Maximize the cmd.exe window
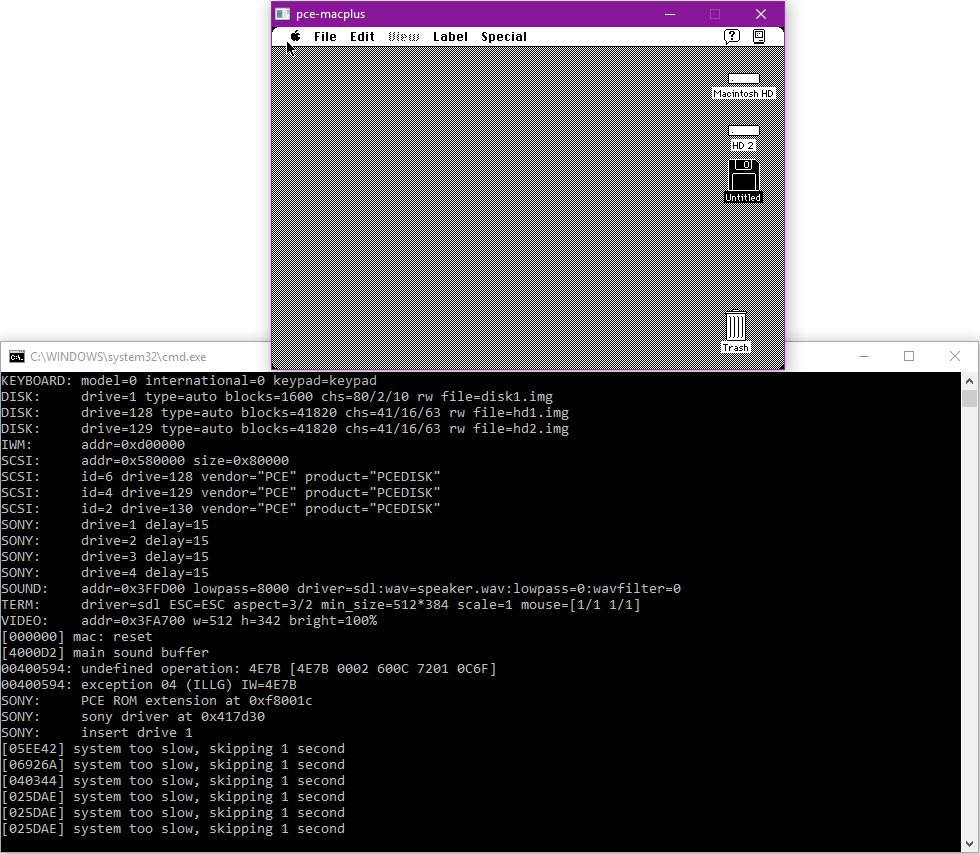980x854 pixels. point(909,356)
